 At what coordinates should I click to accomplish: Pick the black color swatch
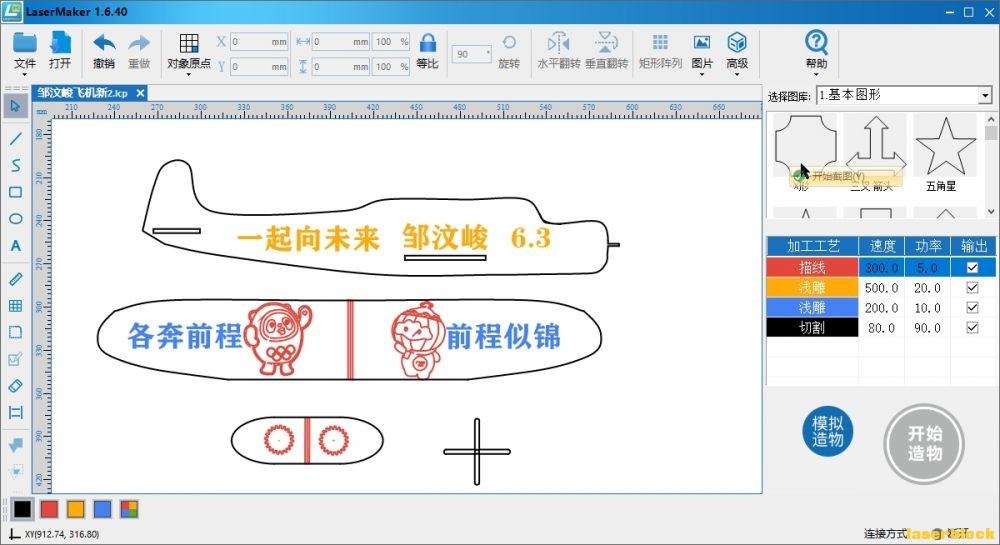22,509
